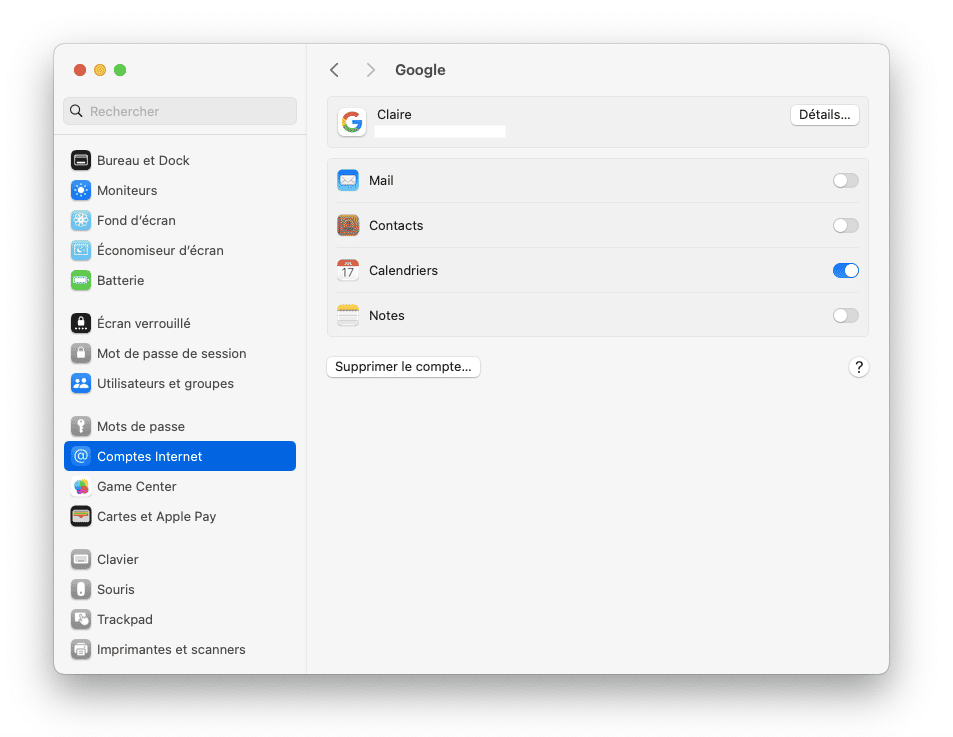Disable the Calendriers toggle
The height and width of the screenshot is (737, 953).
point(845,270)
